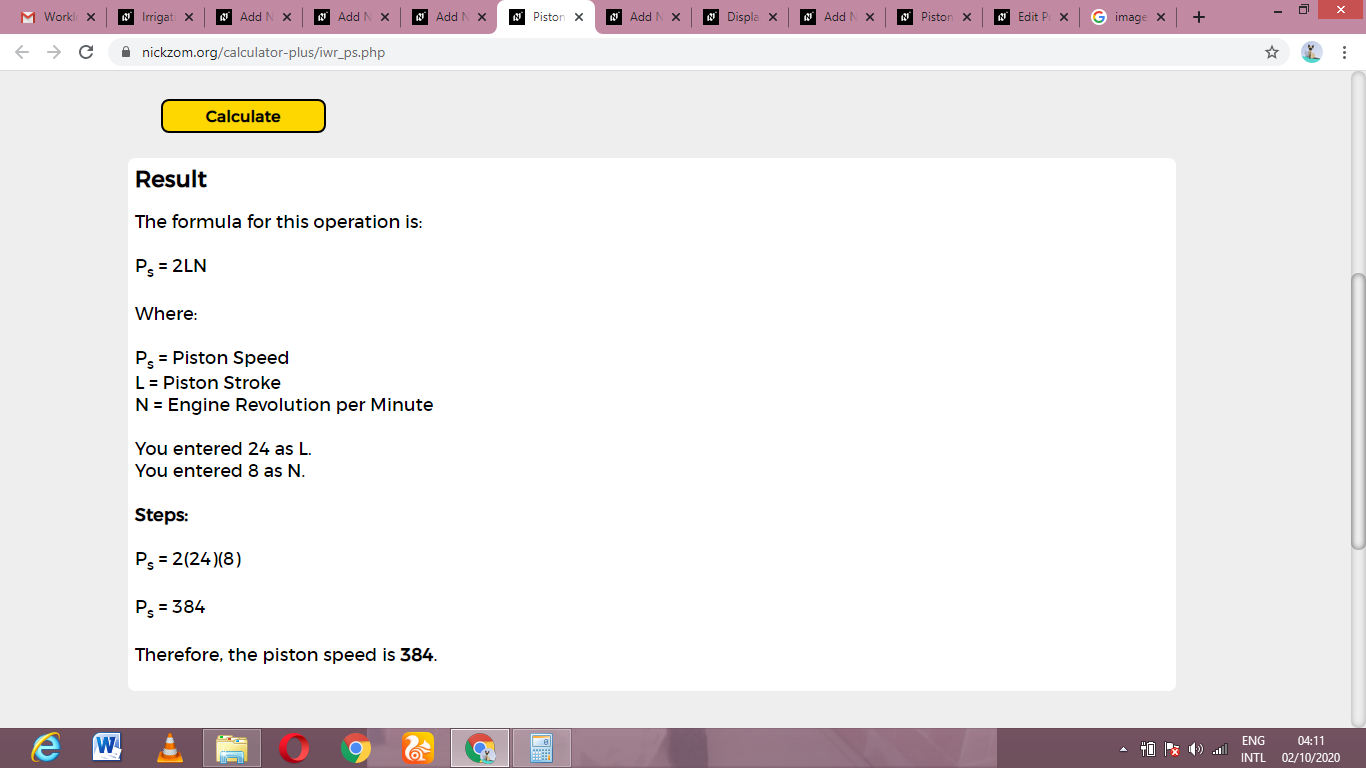Show hidden system tray icons
The width and height of the screenshot is (1366, 768).
(1122, 749)
